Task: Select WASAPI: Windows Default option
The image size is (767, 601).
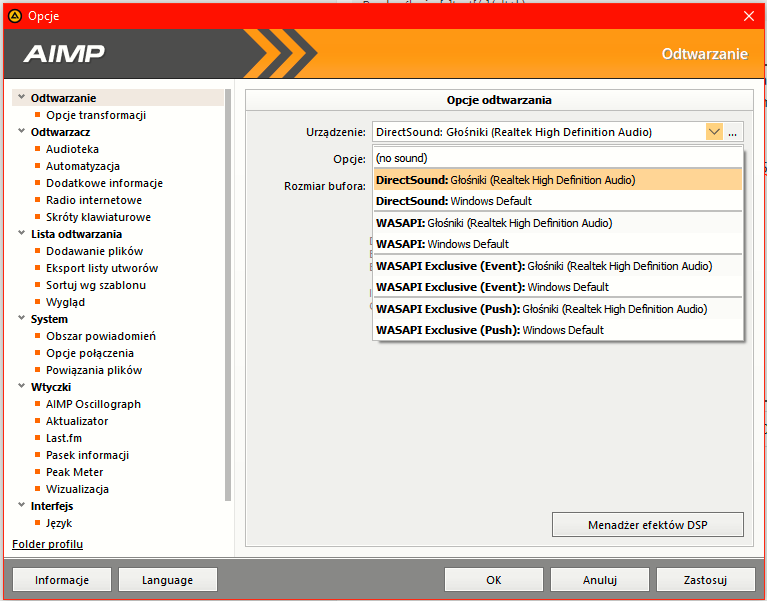Action: click(x=558, y=244)
